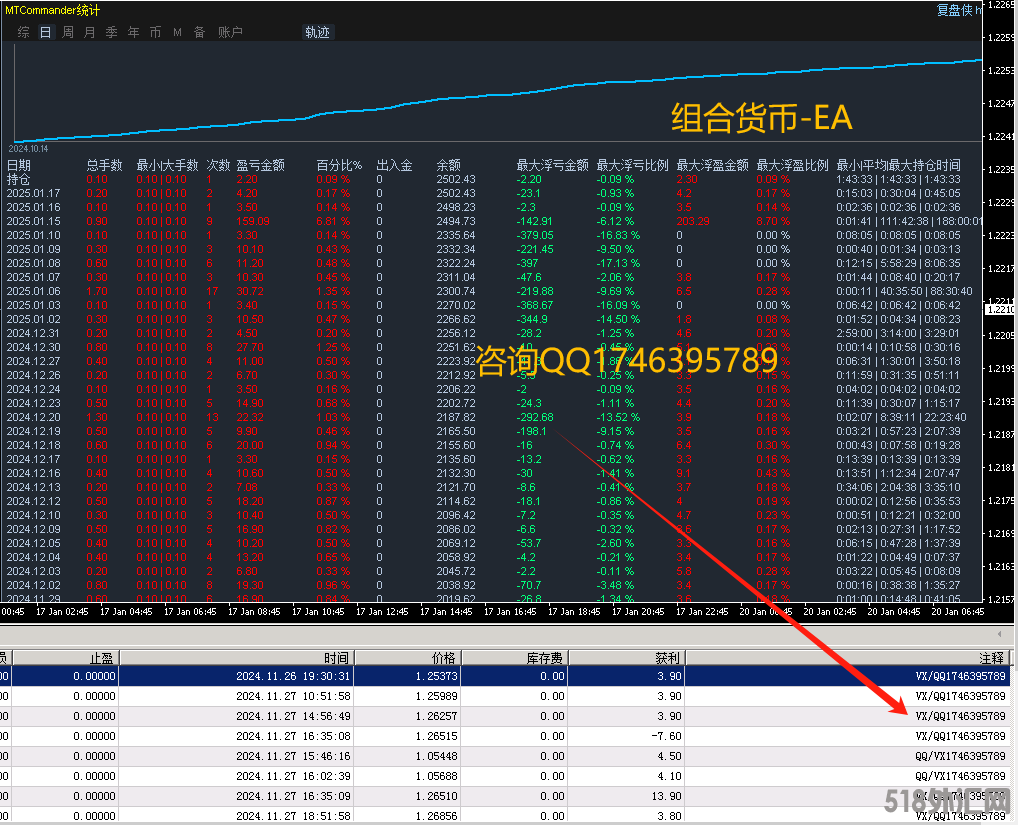
Task: Click the 库存费 column header
Action: pyautogui.click(x=514, y=658)
